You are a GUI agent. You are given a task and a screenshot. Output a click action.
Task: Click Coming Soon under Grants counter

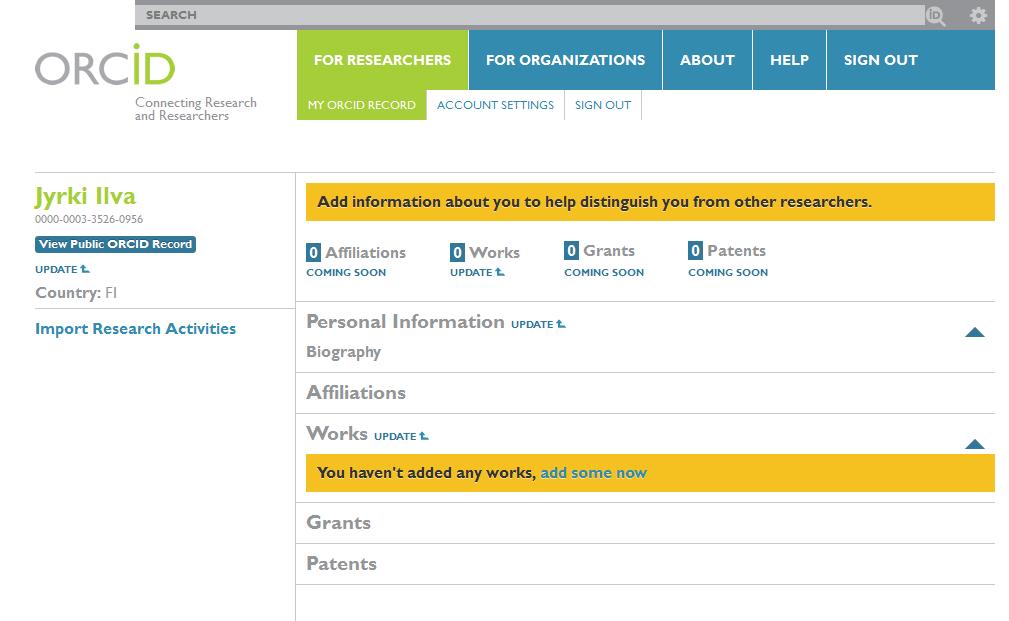click(x=604, y=272)
